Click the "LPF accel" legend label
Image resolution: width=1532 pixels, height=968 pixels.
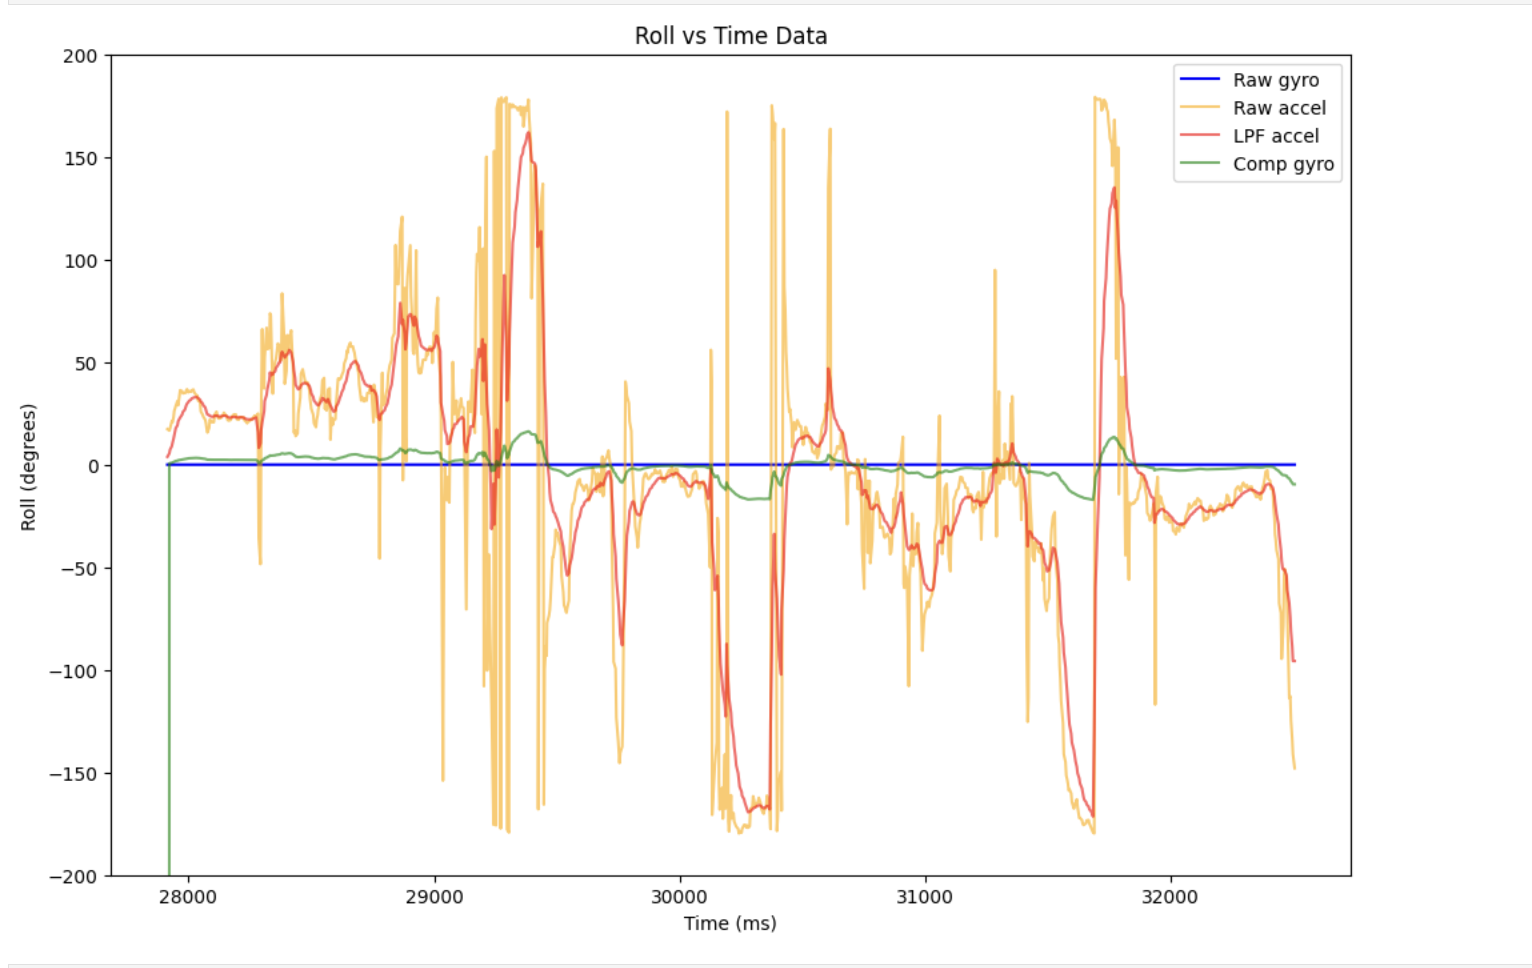tap(1275, 136)
